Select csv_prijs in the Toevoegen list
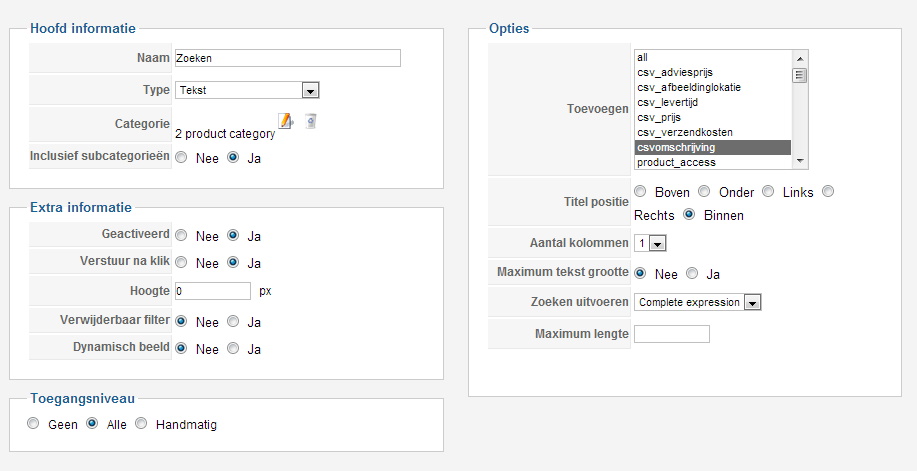Viewport: 917px width, 471px height. point(659,117)
